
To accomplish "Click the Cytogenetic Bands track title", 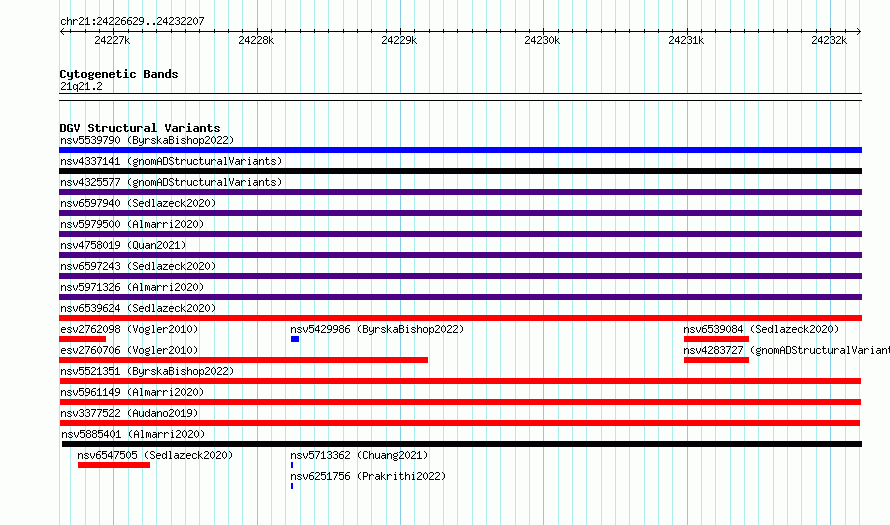I will (x=119, y=74).
